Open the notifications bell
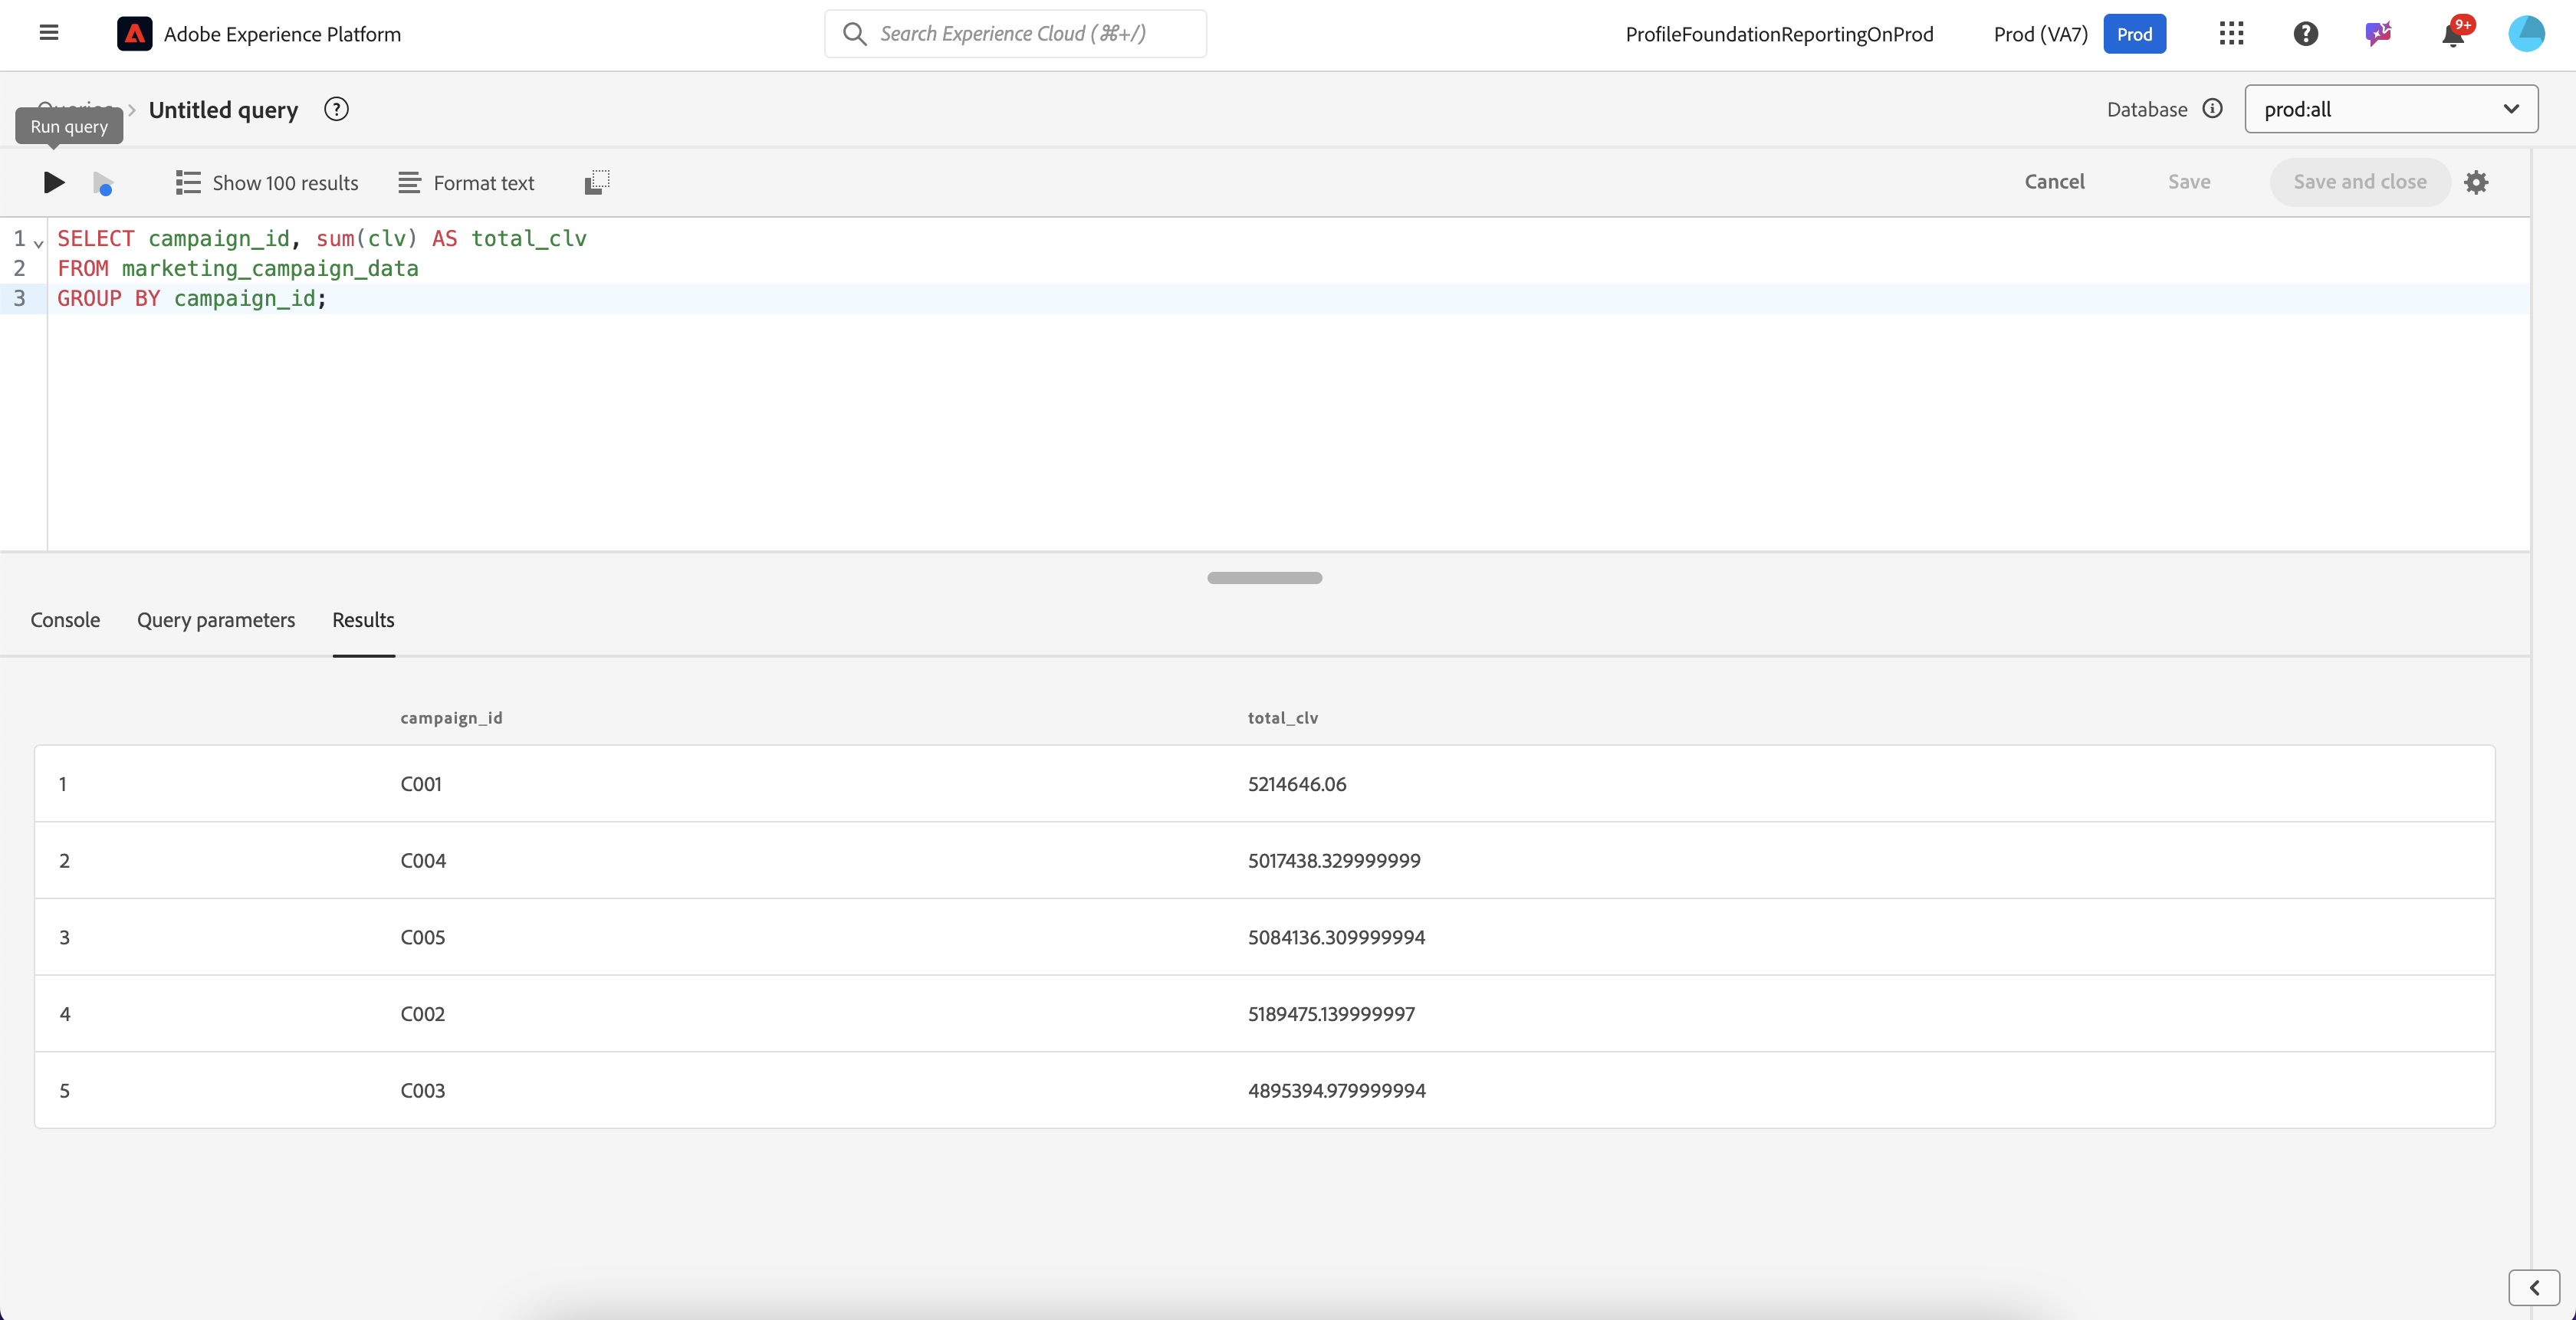 pyautogui.click(x=2453, y=35)
